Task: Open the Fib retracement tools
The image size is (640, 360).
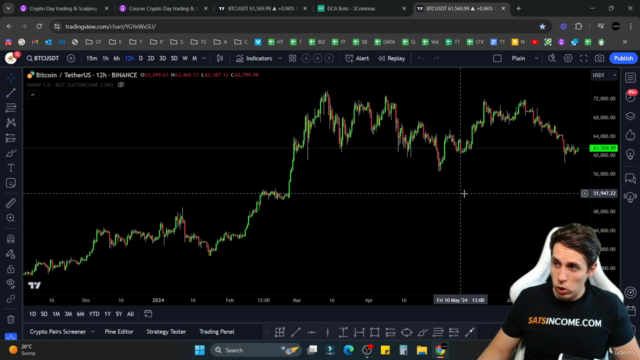Action: click(11, 108)
